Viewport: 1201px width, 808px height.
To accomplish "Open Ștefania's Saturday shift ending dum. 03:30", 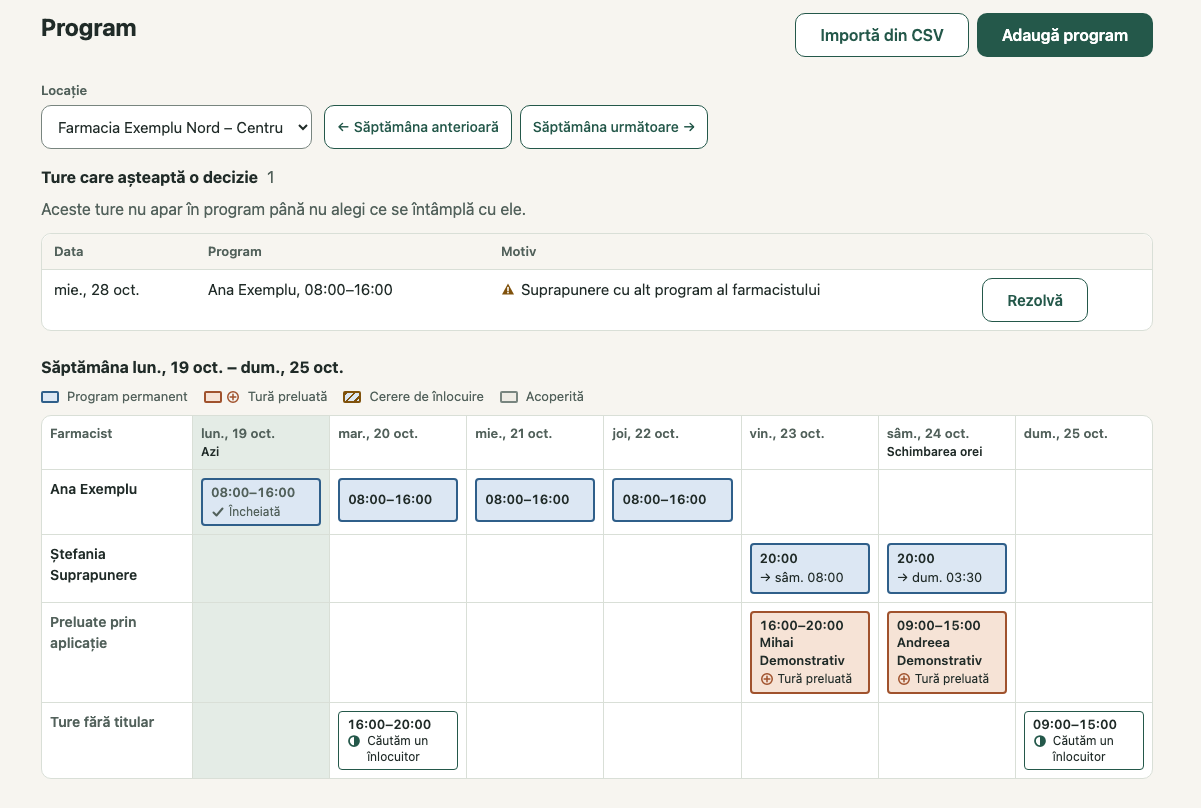I will 947,568.
